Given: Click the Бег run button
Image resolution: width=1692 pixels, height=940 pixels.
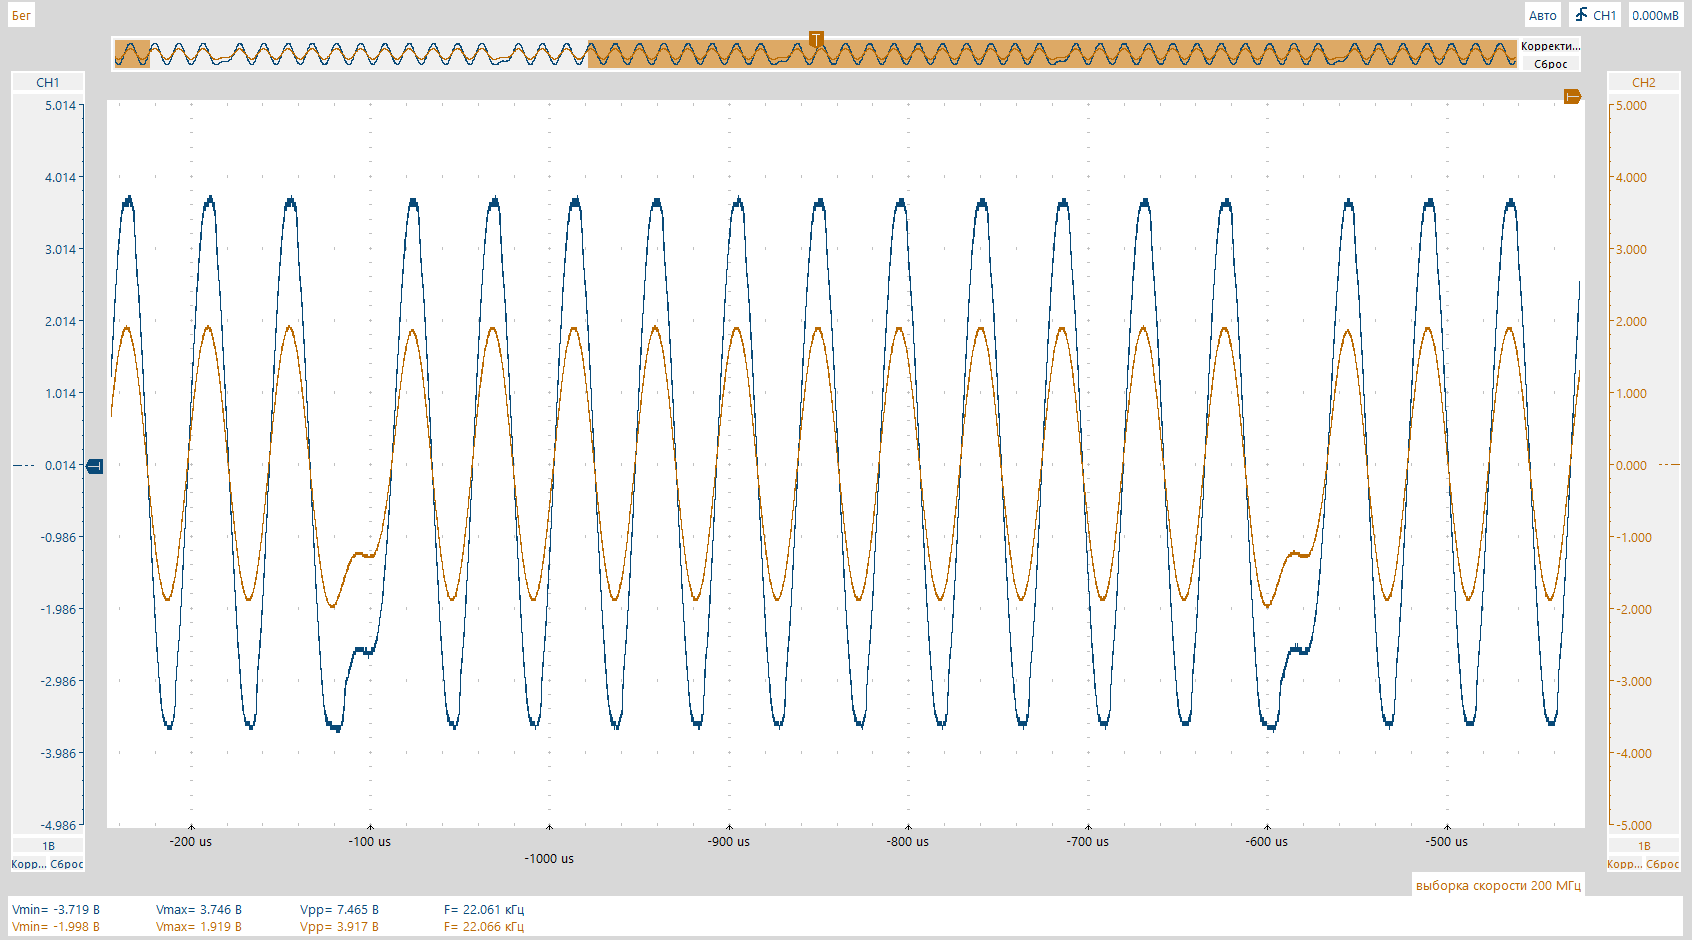Looking at the screenshot, I should click(21, 15).
